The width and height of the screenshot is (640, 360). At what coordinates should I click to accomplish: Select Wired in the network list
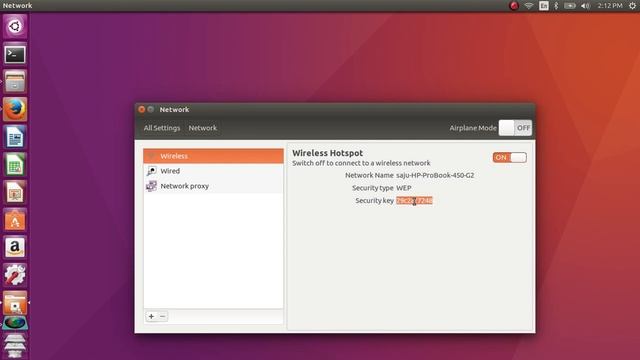click(213, 171)
